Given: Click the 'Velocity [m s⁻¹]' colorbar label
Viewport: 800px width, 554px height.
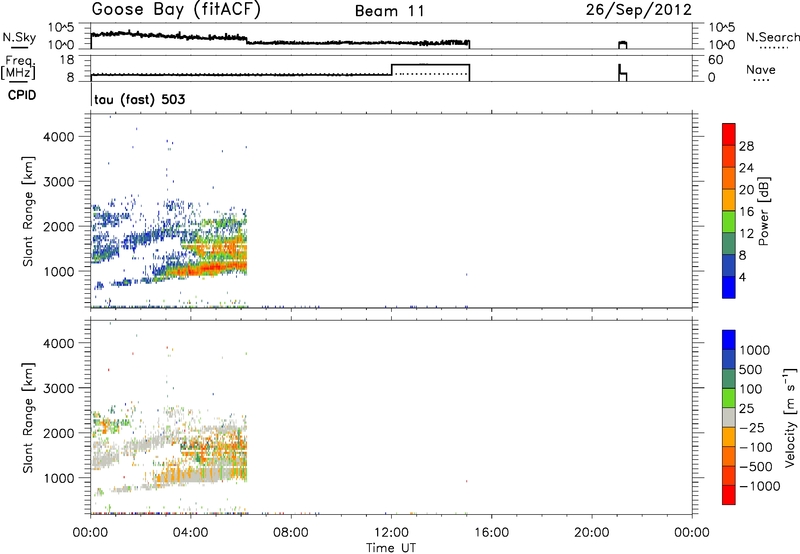Looking at the screenshot, I should [790, 417].
